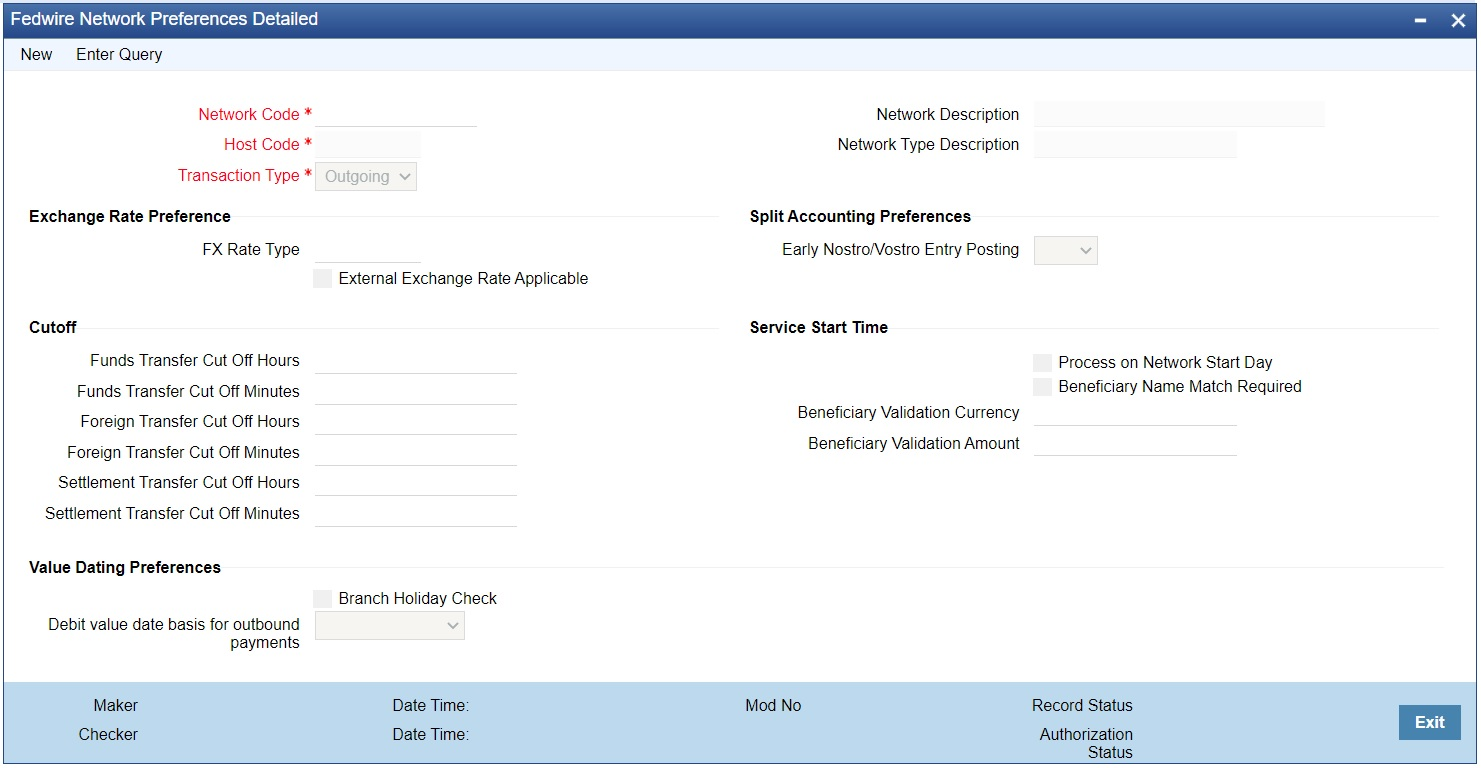Focus the Network Code field
The height and width of the screenshot is (768, 1481).
tap(396, 114)
